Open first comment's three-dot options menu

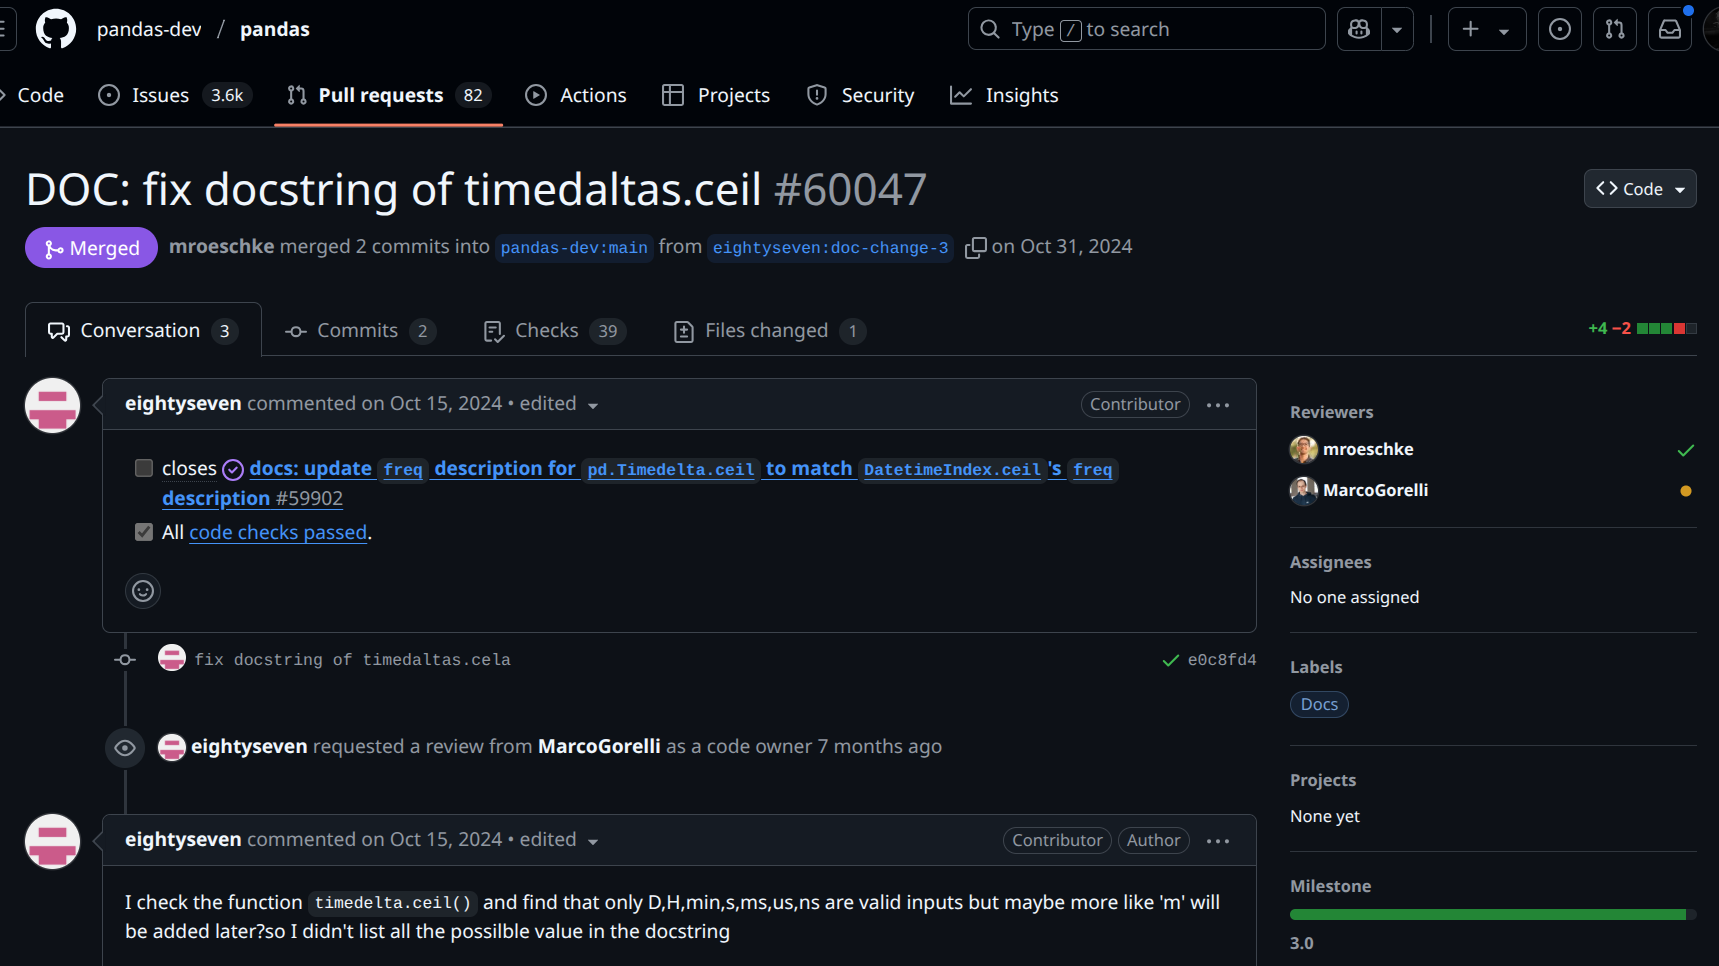click(1218, 405)
